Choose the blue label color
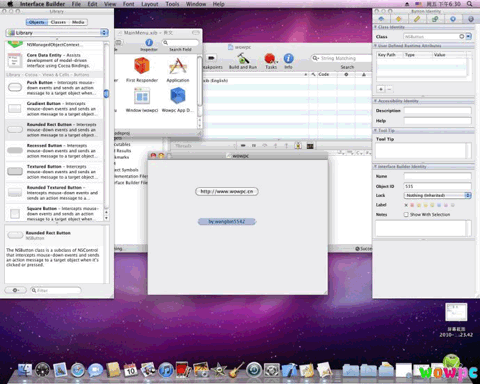This screenshot has width=480, height=384. click(x=439, y=205)
